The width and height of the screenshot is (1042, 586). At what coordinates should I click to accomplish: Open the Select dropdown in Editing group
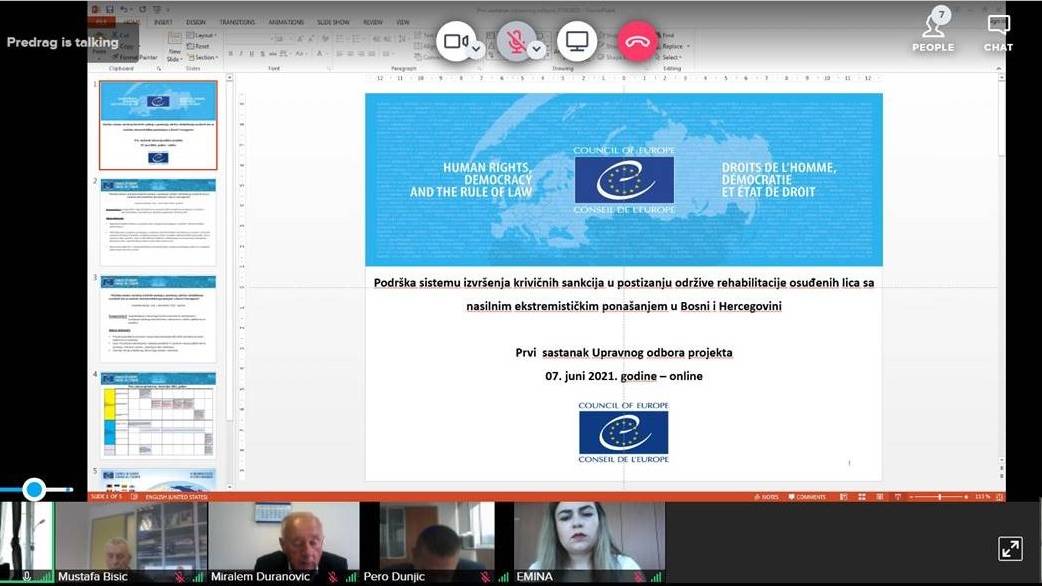[671, 58]
